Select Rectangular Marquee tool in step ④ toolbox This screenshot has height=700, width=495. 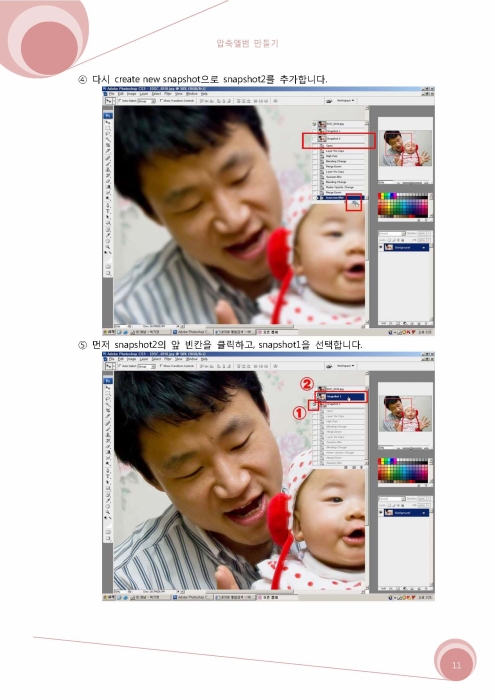[108, 128]
